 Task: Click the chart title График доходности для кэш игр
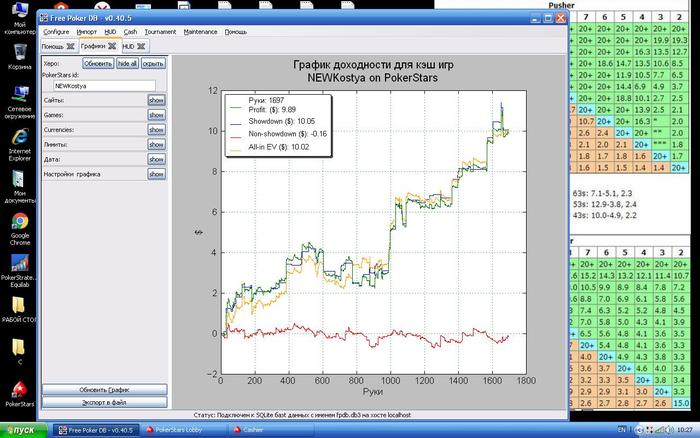click(x=373, y=65)
